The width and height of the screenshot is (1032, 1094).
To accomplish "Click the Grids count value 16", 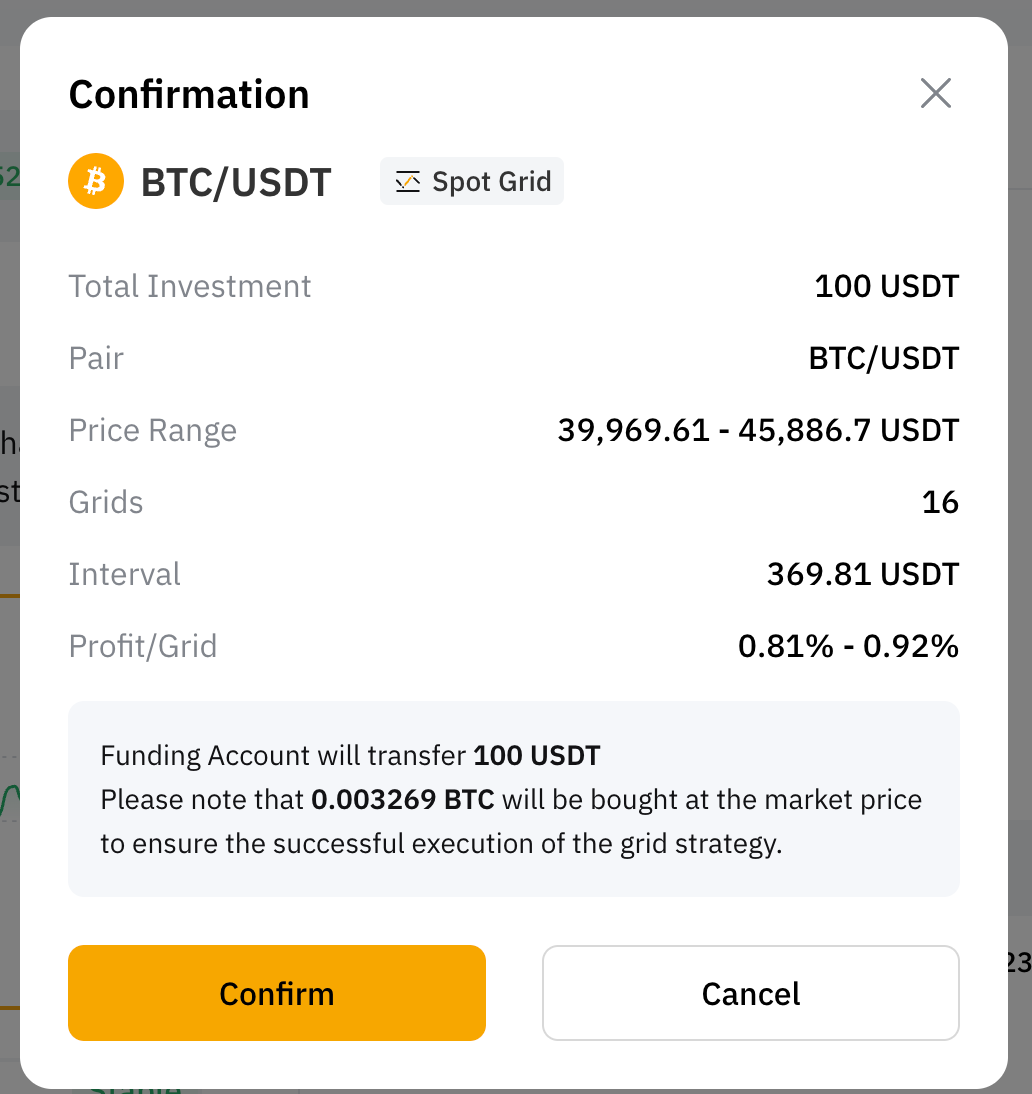I will [x=940, y=502].
